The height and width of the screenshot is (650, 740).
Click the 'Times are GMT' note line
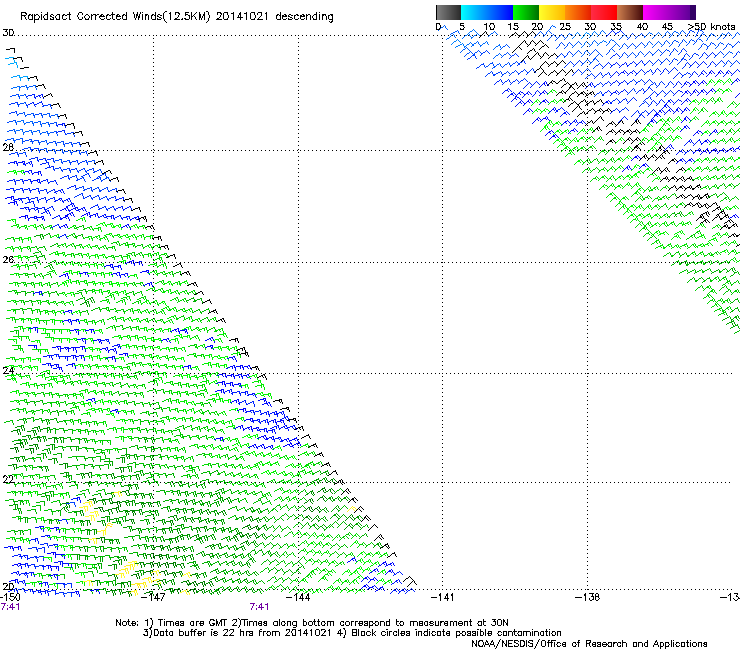click(x=311, y=623)
